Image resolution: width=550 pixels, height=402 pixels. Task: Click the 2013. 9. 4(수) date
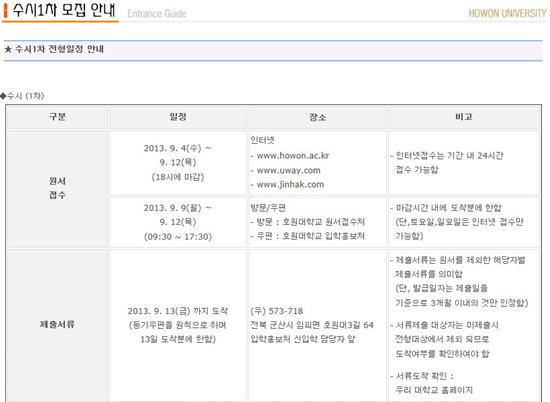172,148
